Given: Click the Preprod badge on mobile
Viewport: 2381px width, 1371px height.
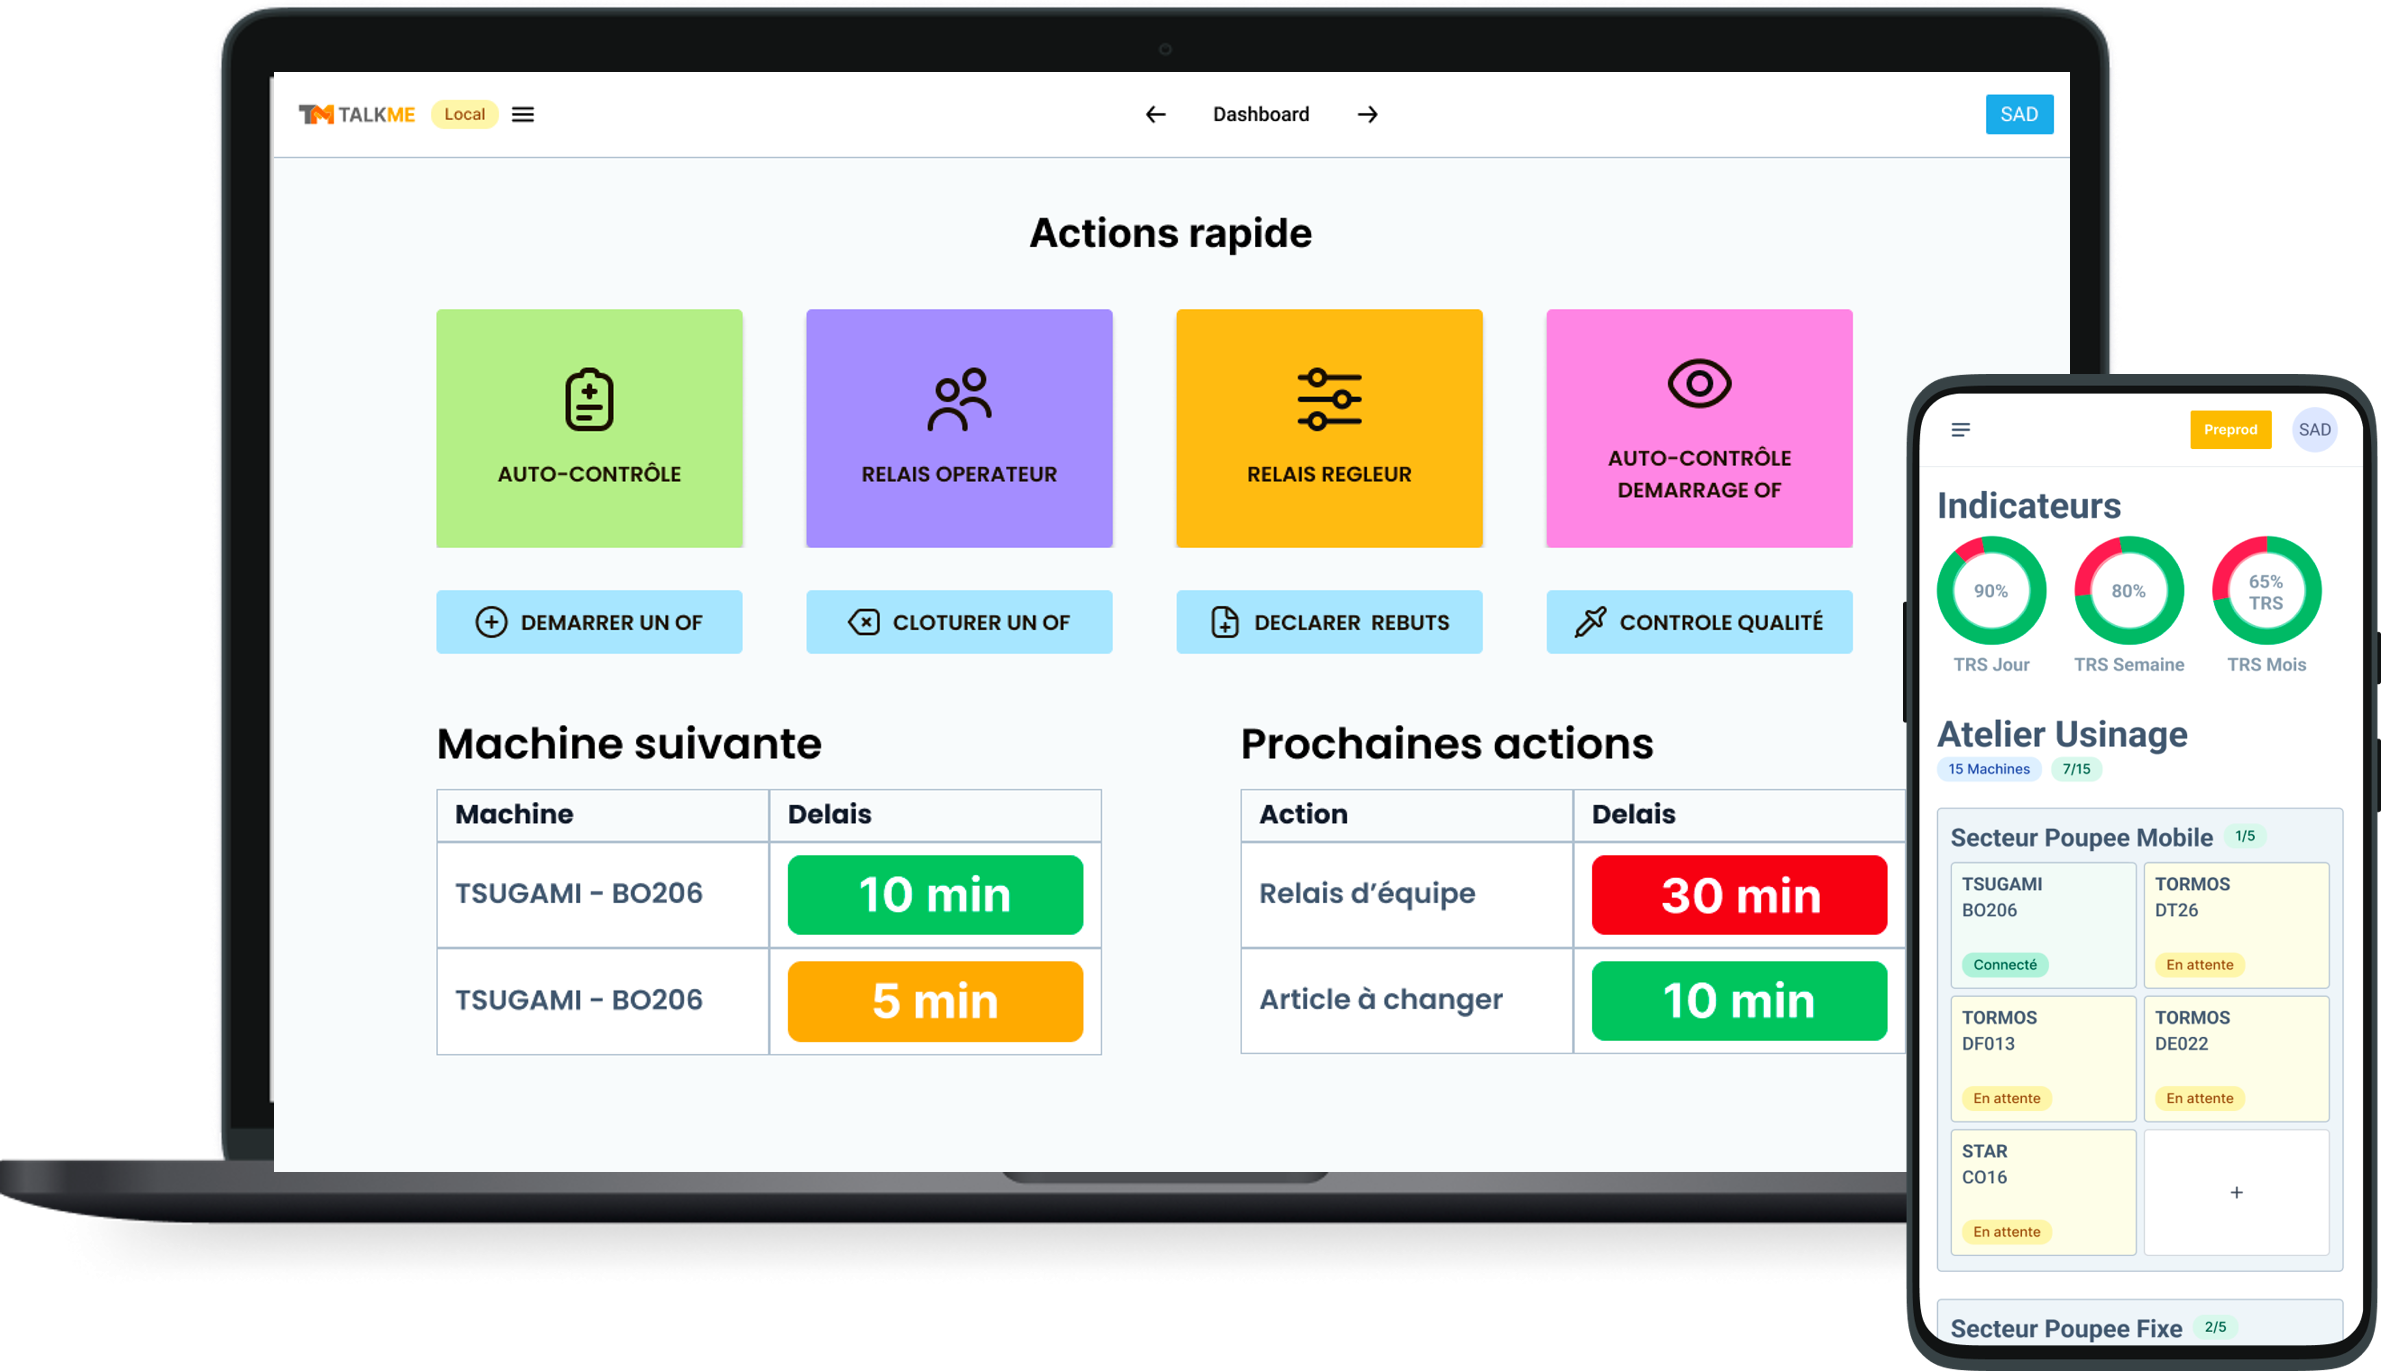Looking at the screenshot, I should (2230, 430).
